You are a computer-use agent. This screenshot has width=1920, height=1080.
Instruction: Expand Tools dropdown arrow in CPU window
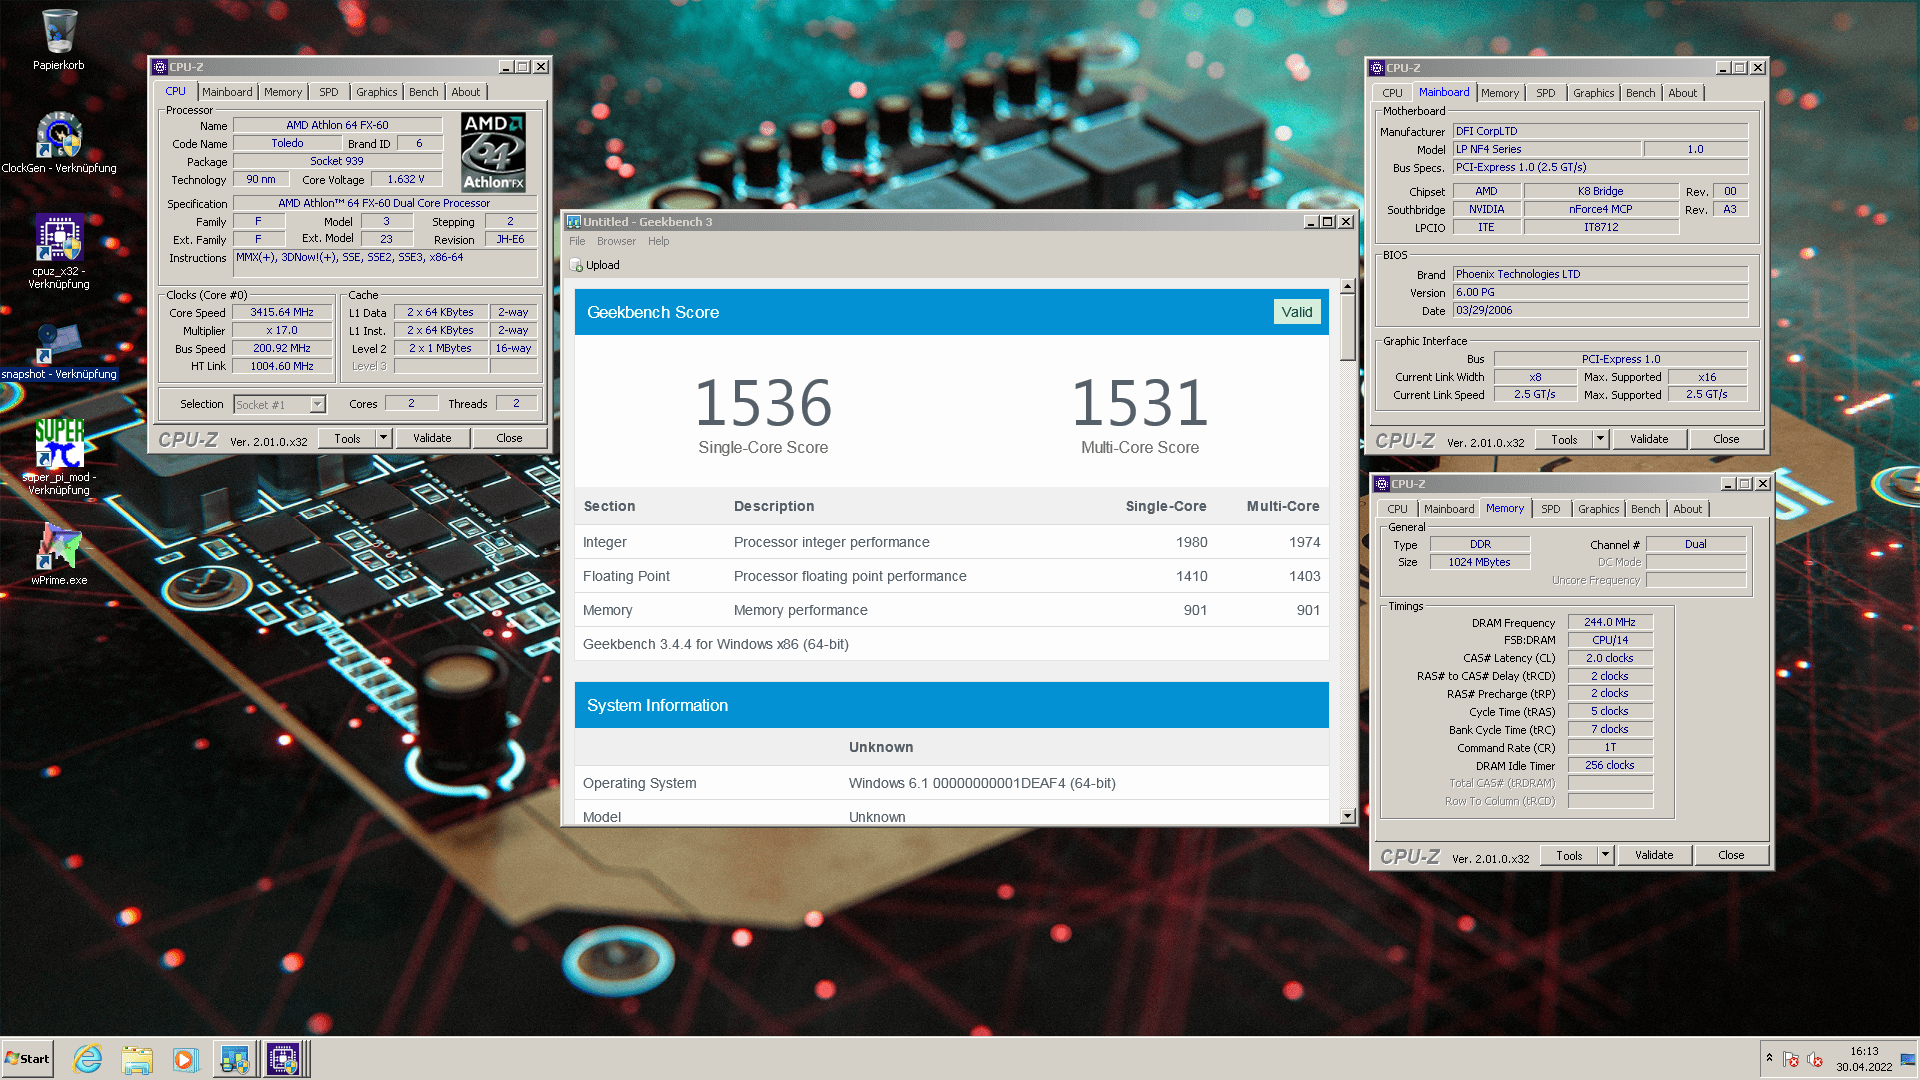tap(383, 438)
